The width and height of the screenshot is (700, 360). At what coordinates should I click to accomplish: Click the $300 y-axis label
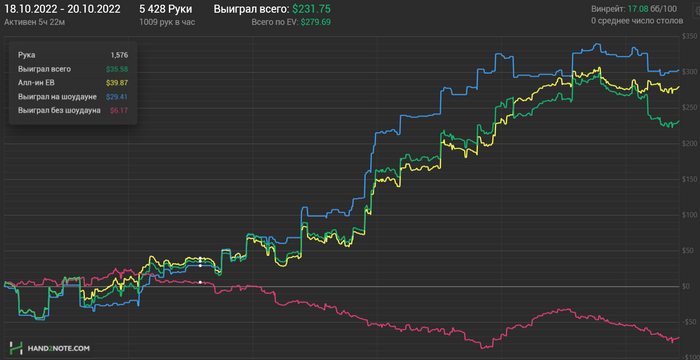pos(690,72)
